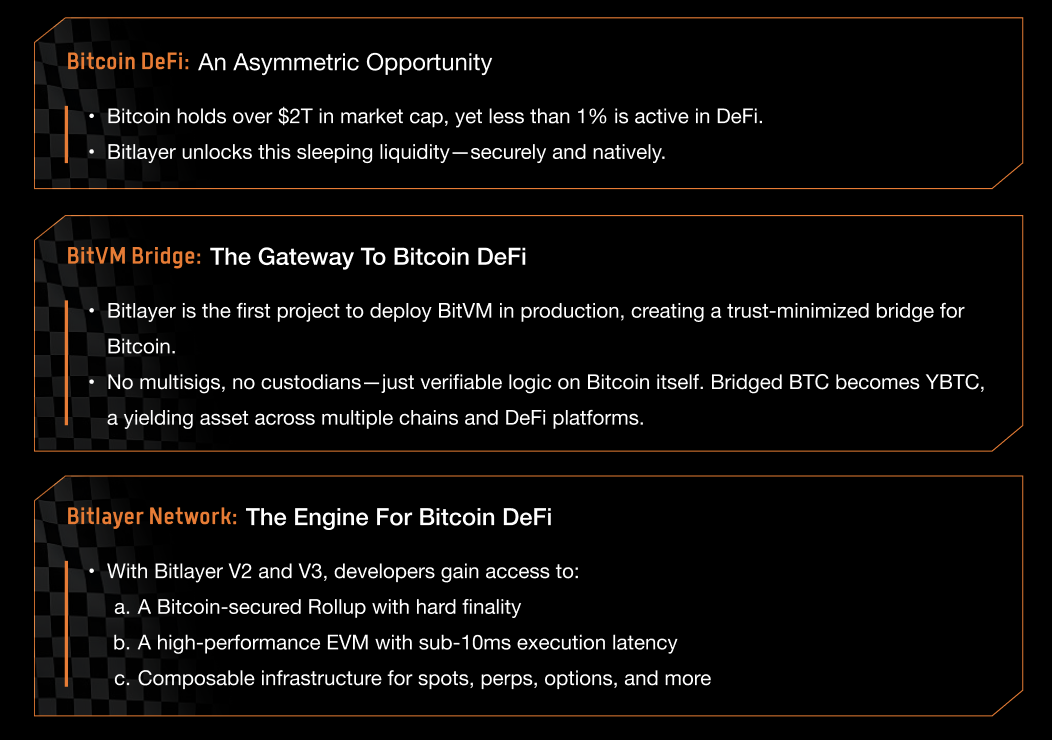Click the orange vertical bar in the Bitcoin DeFi card
The image size is (1052, 740).
[66, 134]
